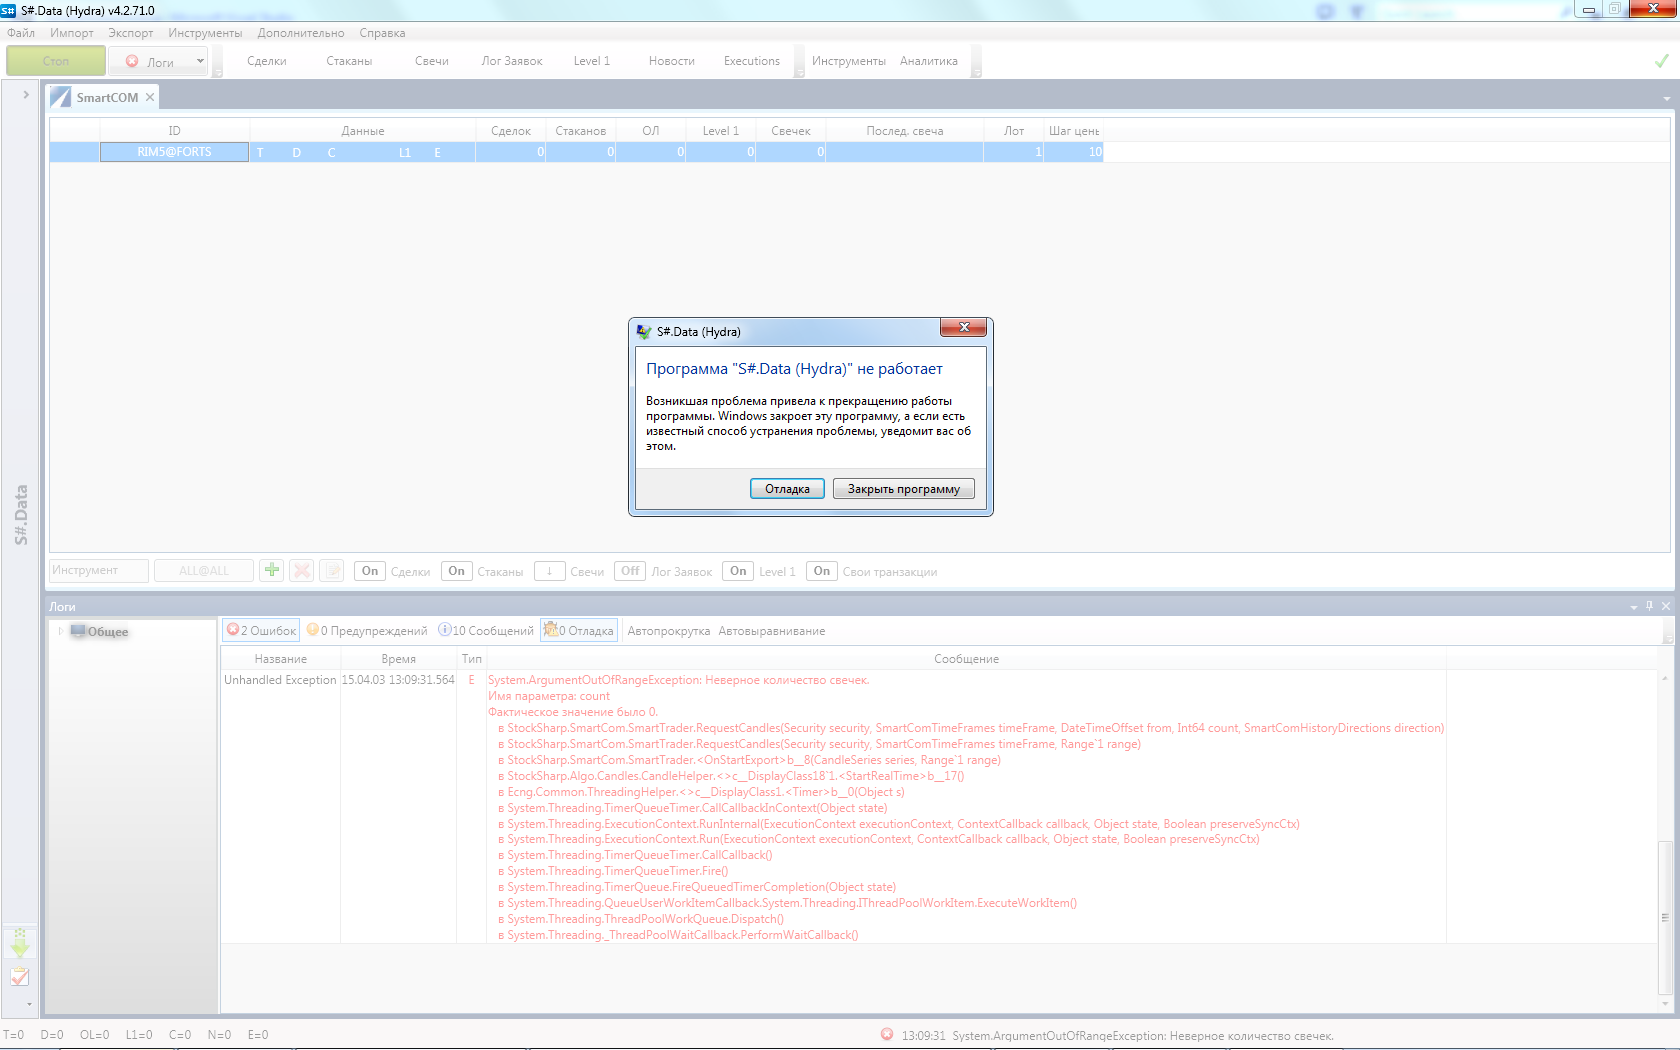Click the green download arrow sidebar icon
This screenshot has width=1680, height=1050.
20,942
